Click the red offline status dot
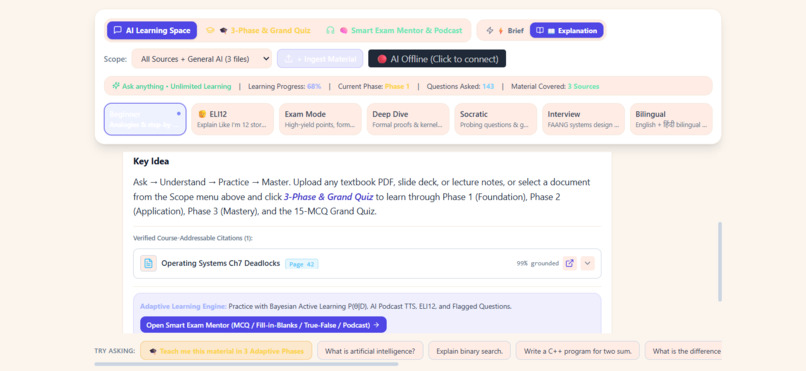The height and width of the screenshot is (371, 806). click(x=382, y=59)
